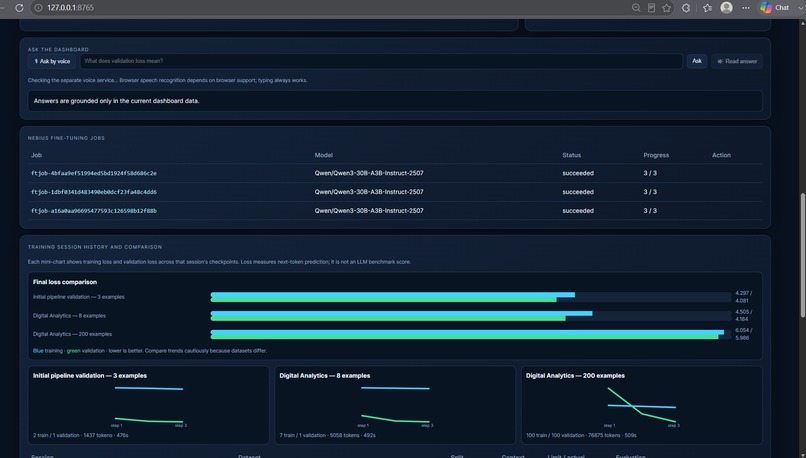This screenshot has height=458, width=806.
Task: Click 3 / 3 progress in ftjob-4bfaa9ef row
Action: [650, 173]
